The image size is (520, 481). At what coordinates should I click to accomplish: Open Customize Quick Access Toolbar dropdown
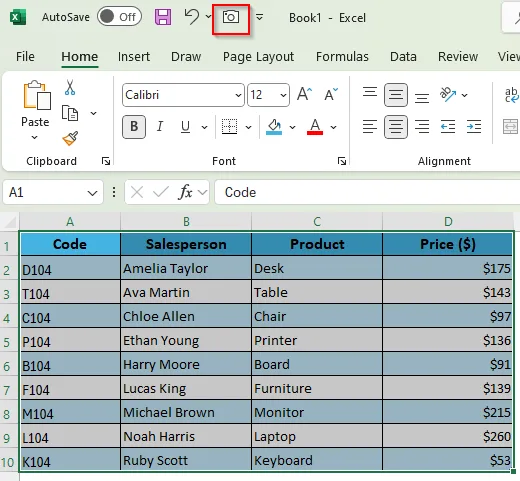tap(259, 17)
